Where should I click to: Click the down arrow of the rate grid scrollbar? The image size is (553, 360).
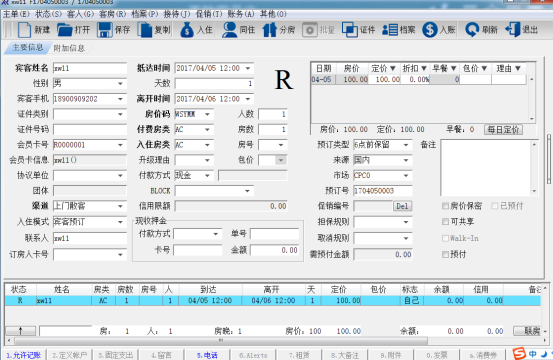point(531,119)
